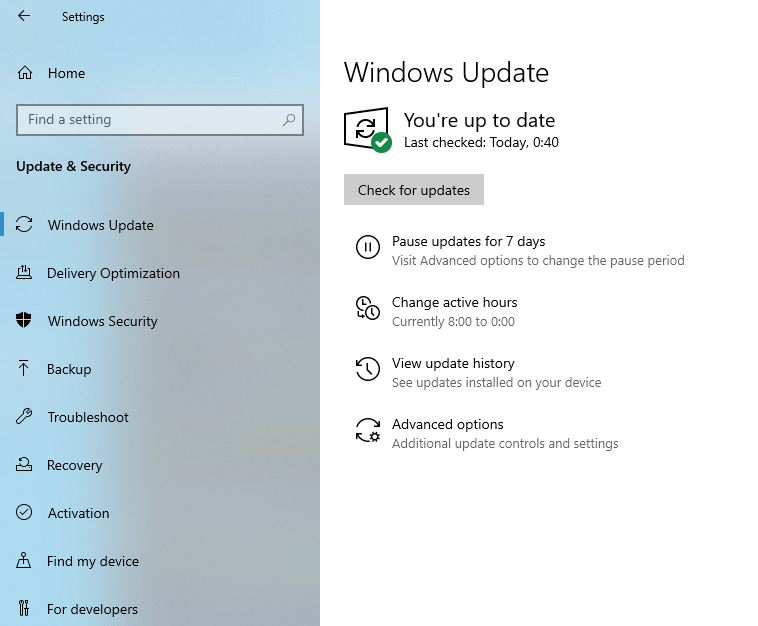This screenshot has height=626, width=758.
Task: Click the update status icon with green check
Action: coord(367,130)
